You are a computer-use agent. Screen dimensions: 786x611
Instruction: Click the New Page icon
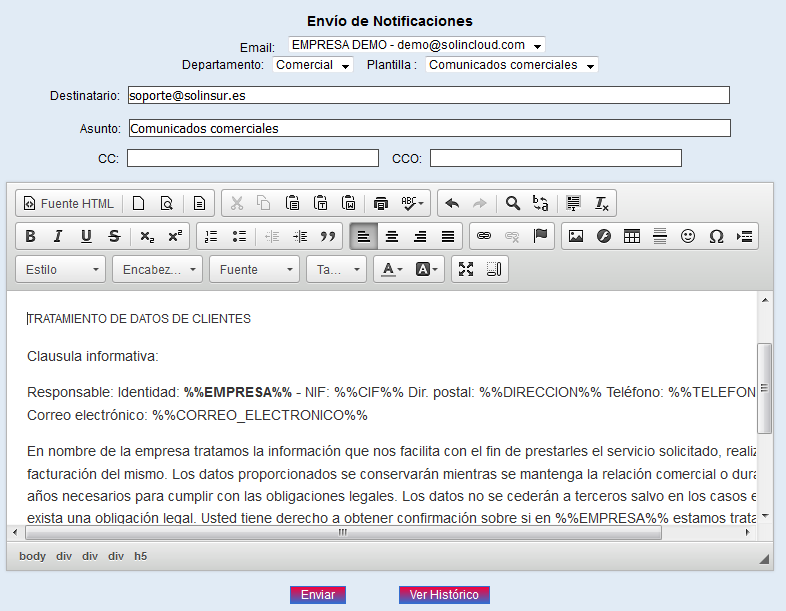pos(138,203)
